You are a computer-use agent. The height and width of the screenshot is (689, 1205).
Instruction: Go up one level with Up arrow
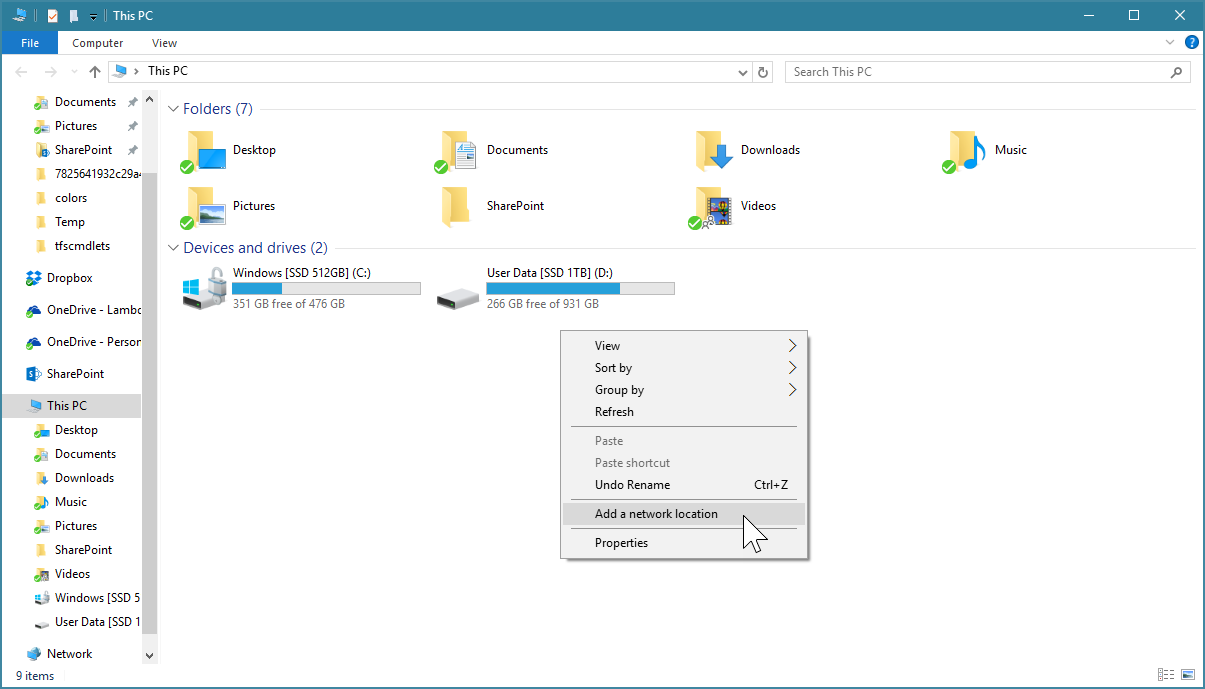[x=95, y=72]
